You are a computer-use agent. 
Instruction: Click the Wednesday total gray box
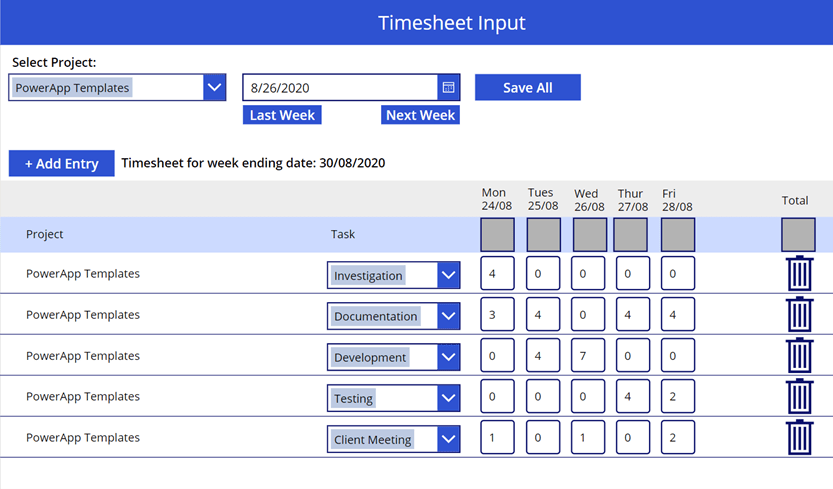tap(590, 234)
